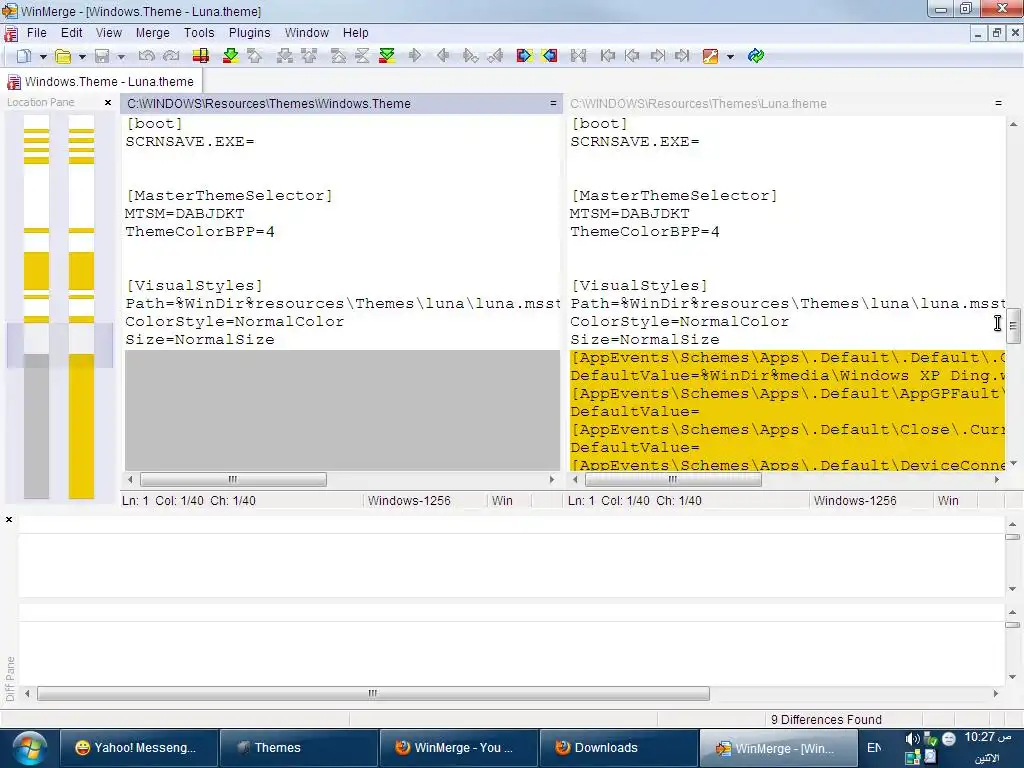Click the large yellow block in location pane's right bar
The width and height of the screenshot is (1024, 768).
coord(81,426)
